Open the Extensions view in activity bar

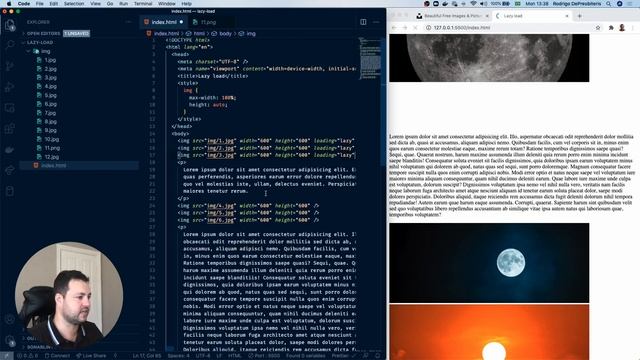click(9, 129)
